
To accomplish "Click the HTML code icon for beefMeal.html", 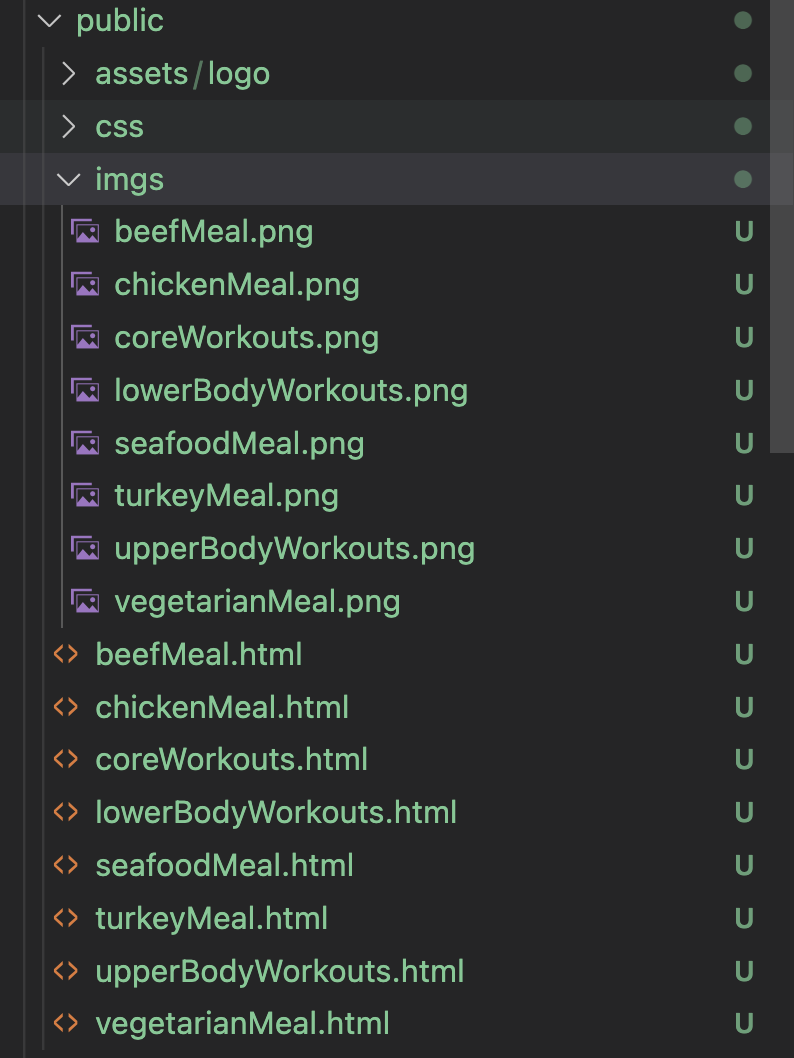I will pos(65,654).
